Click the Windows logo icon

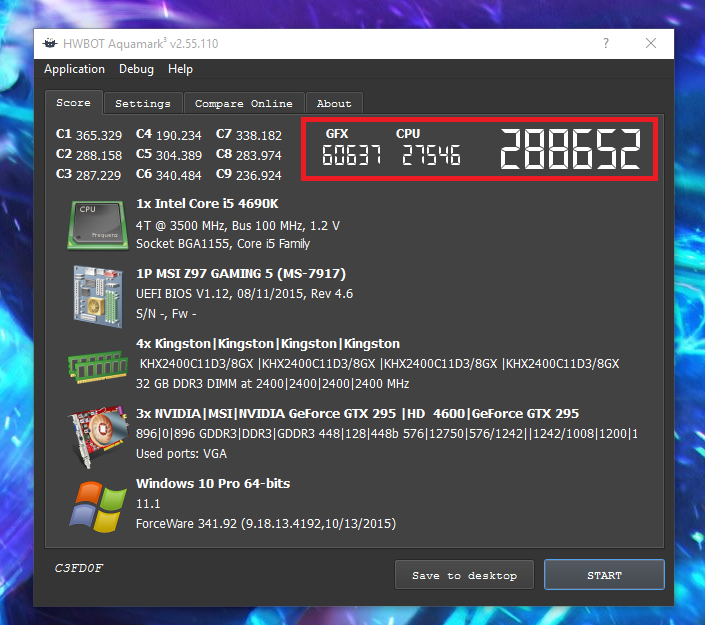click(98, 507)
